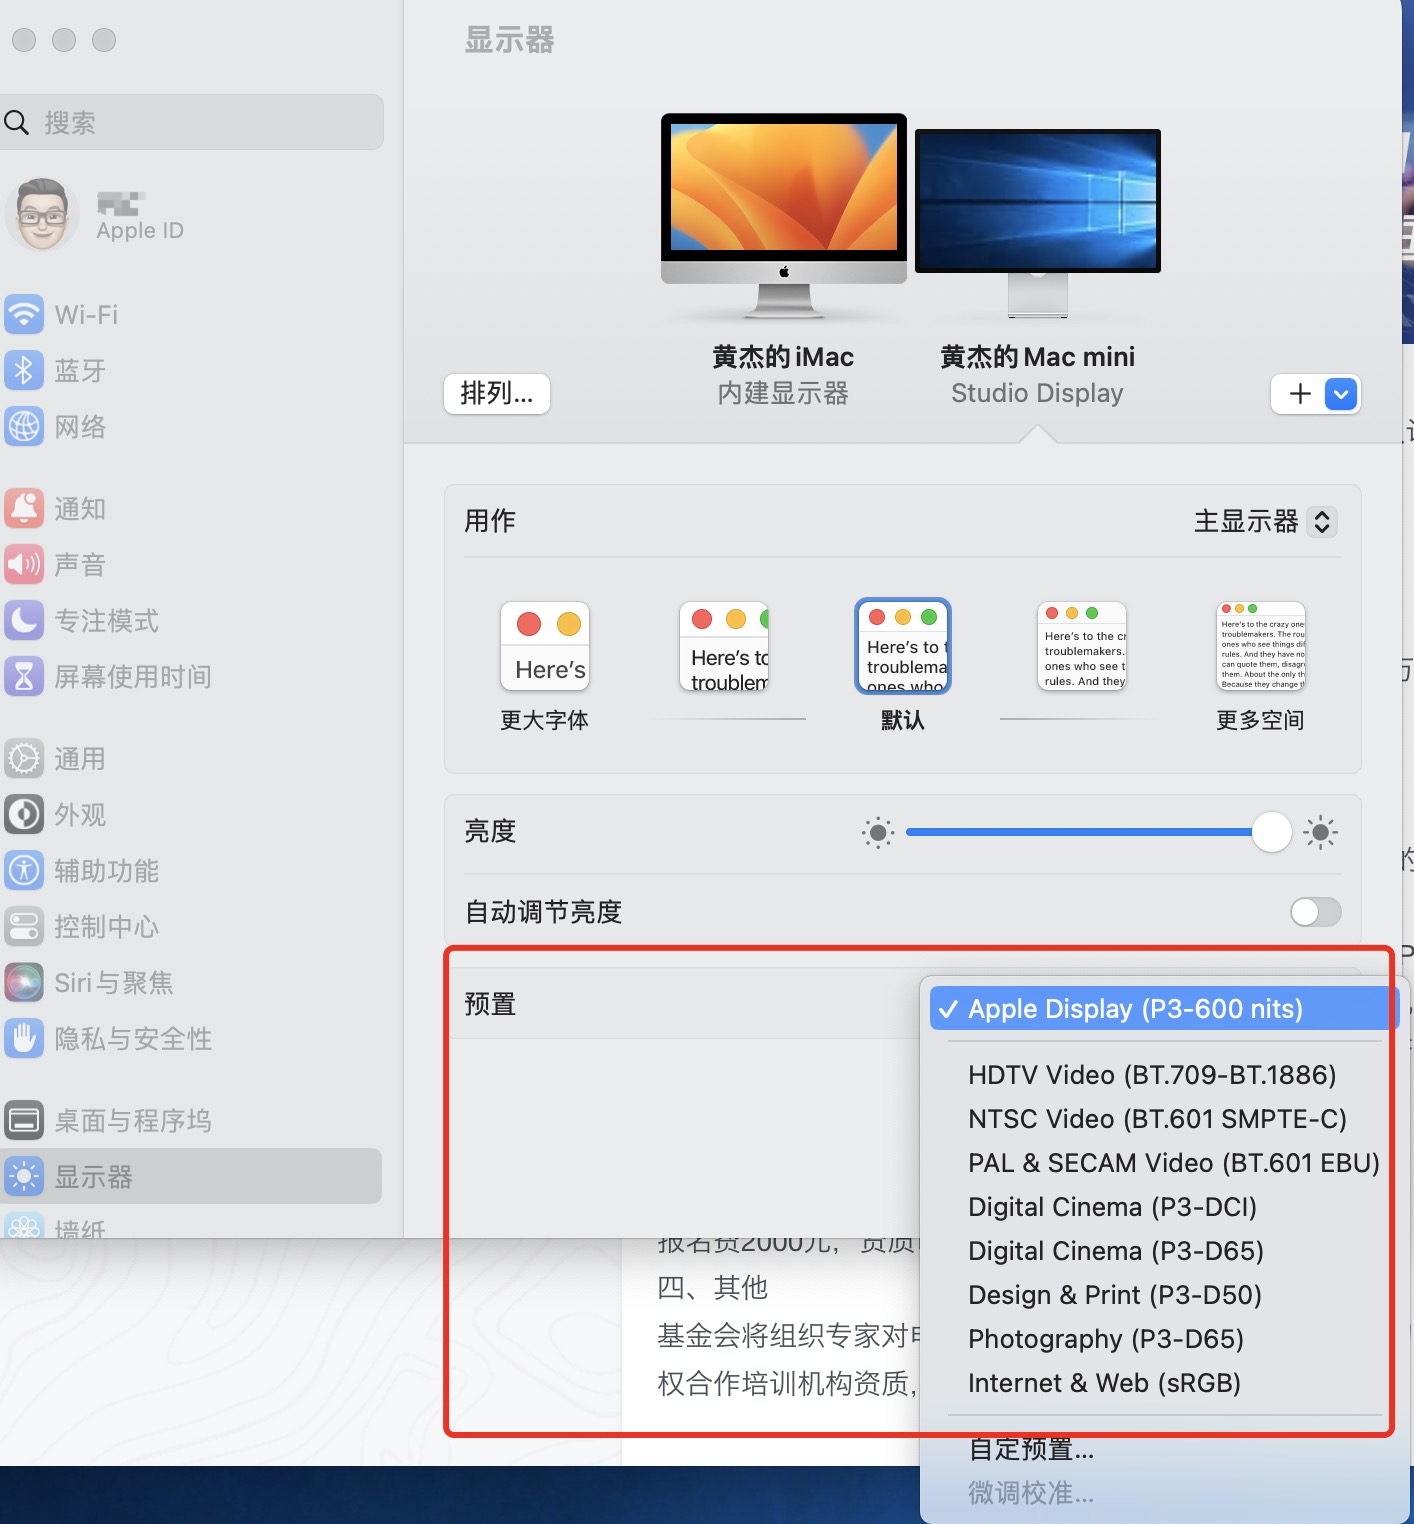The image size is (1414, 1524).
Task: Open 专注模式 focus mode moon icon
Action: coord(24,621)
